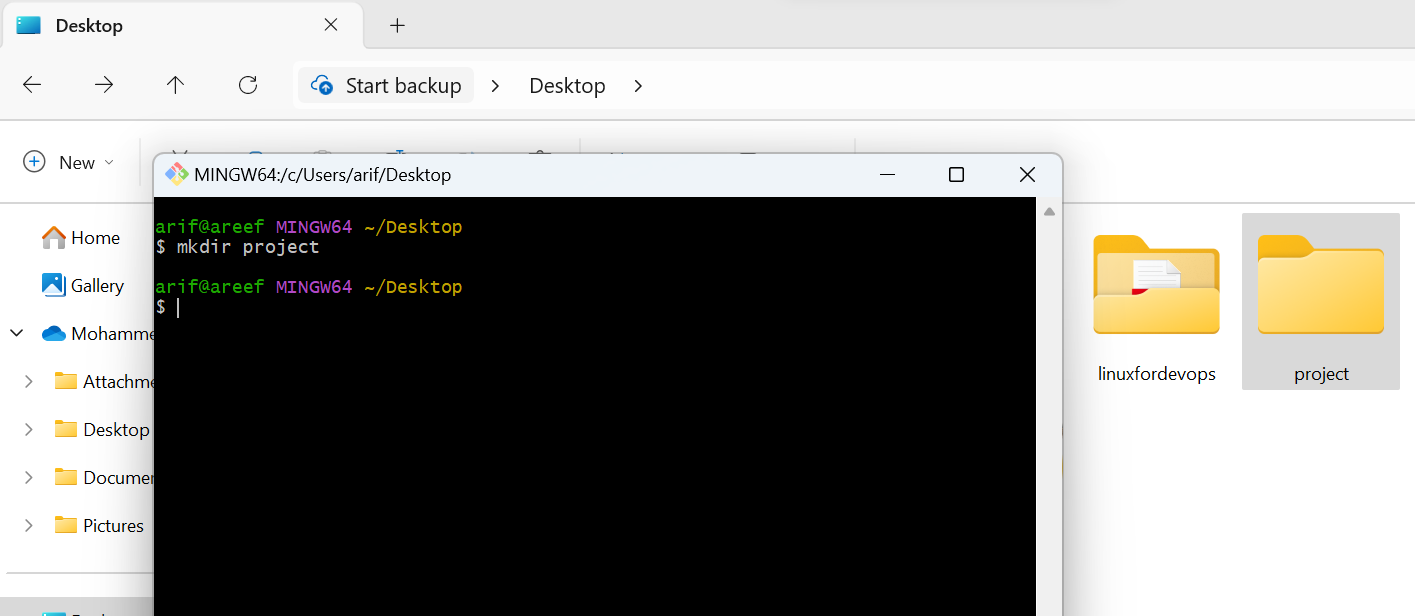Click the Desktop tab folder icon

pyautogui.click(x=29, y=25)
